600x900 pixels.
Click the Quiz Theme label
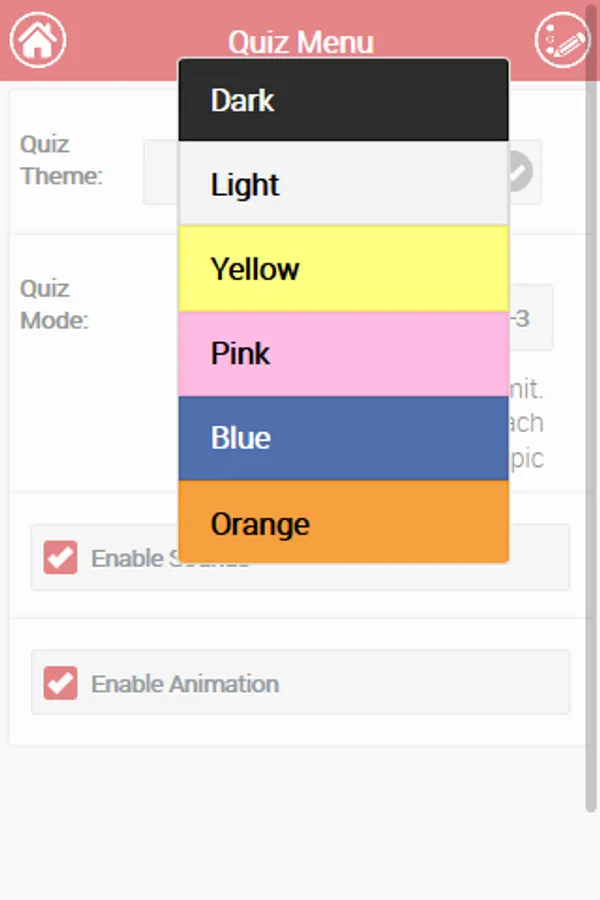(61, 160)
